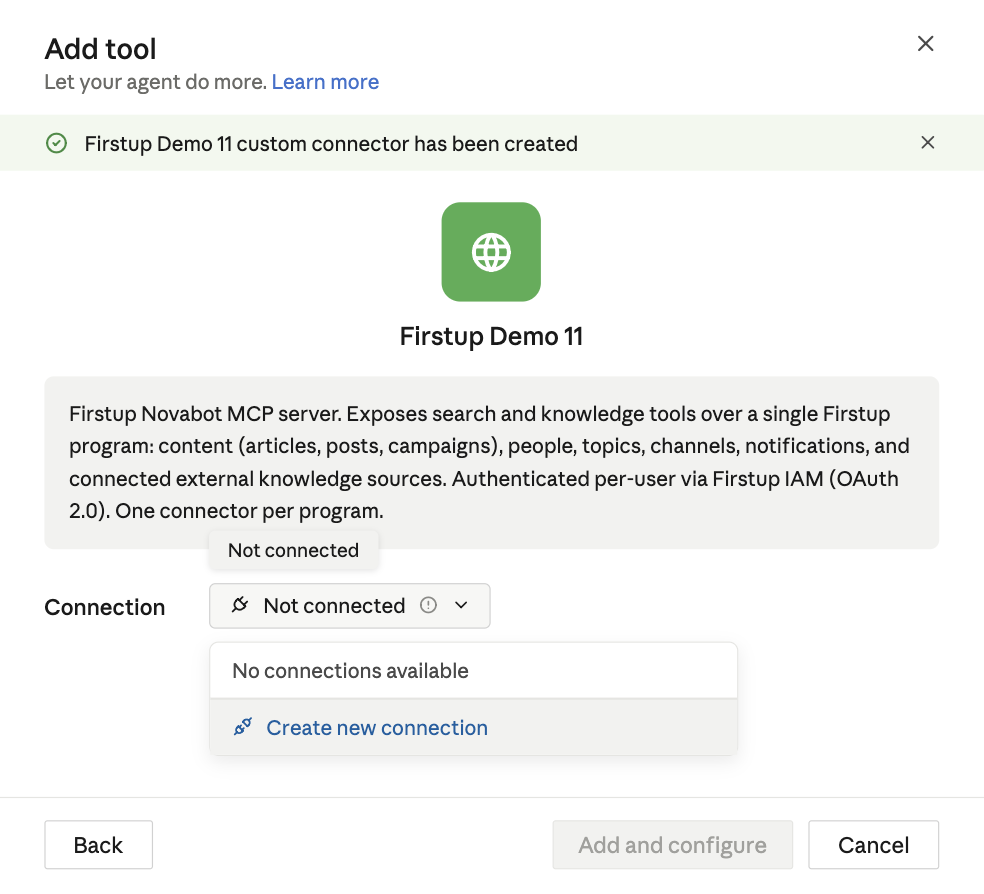Screen dimensions: 984x894
Task: Click the plug icon next to Create new connection
Action: pyautogui.click(x=243, y=727)
